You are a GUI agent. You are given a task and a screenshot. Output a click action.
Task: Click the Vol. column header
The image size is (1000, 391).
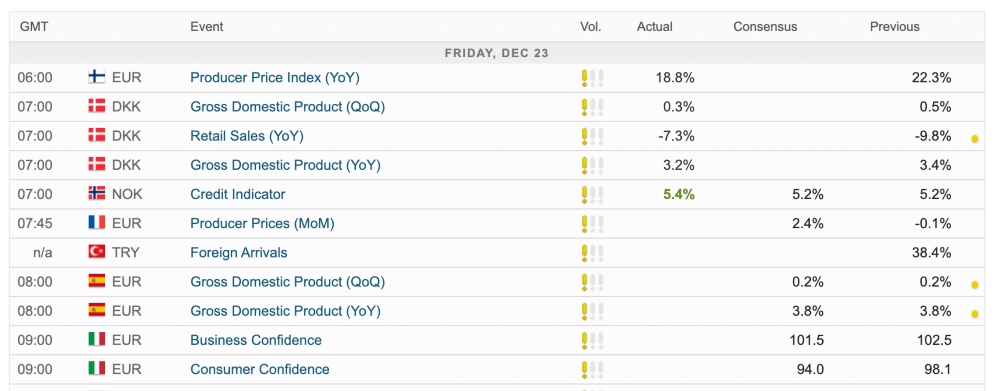pos(591,27)
